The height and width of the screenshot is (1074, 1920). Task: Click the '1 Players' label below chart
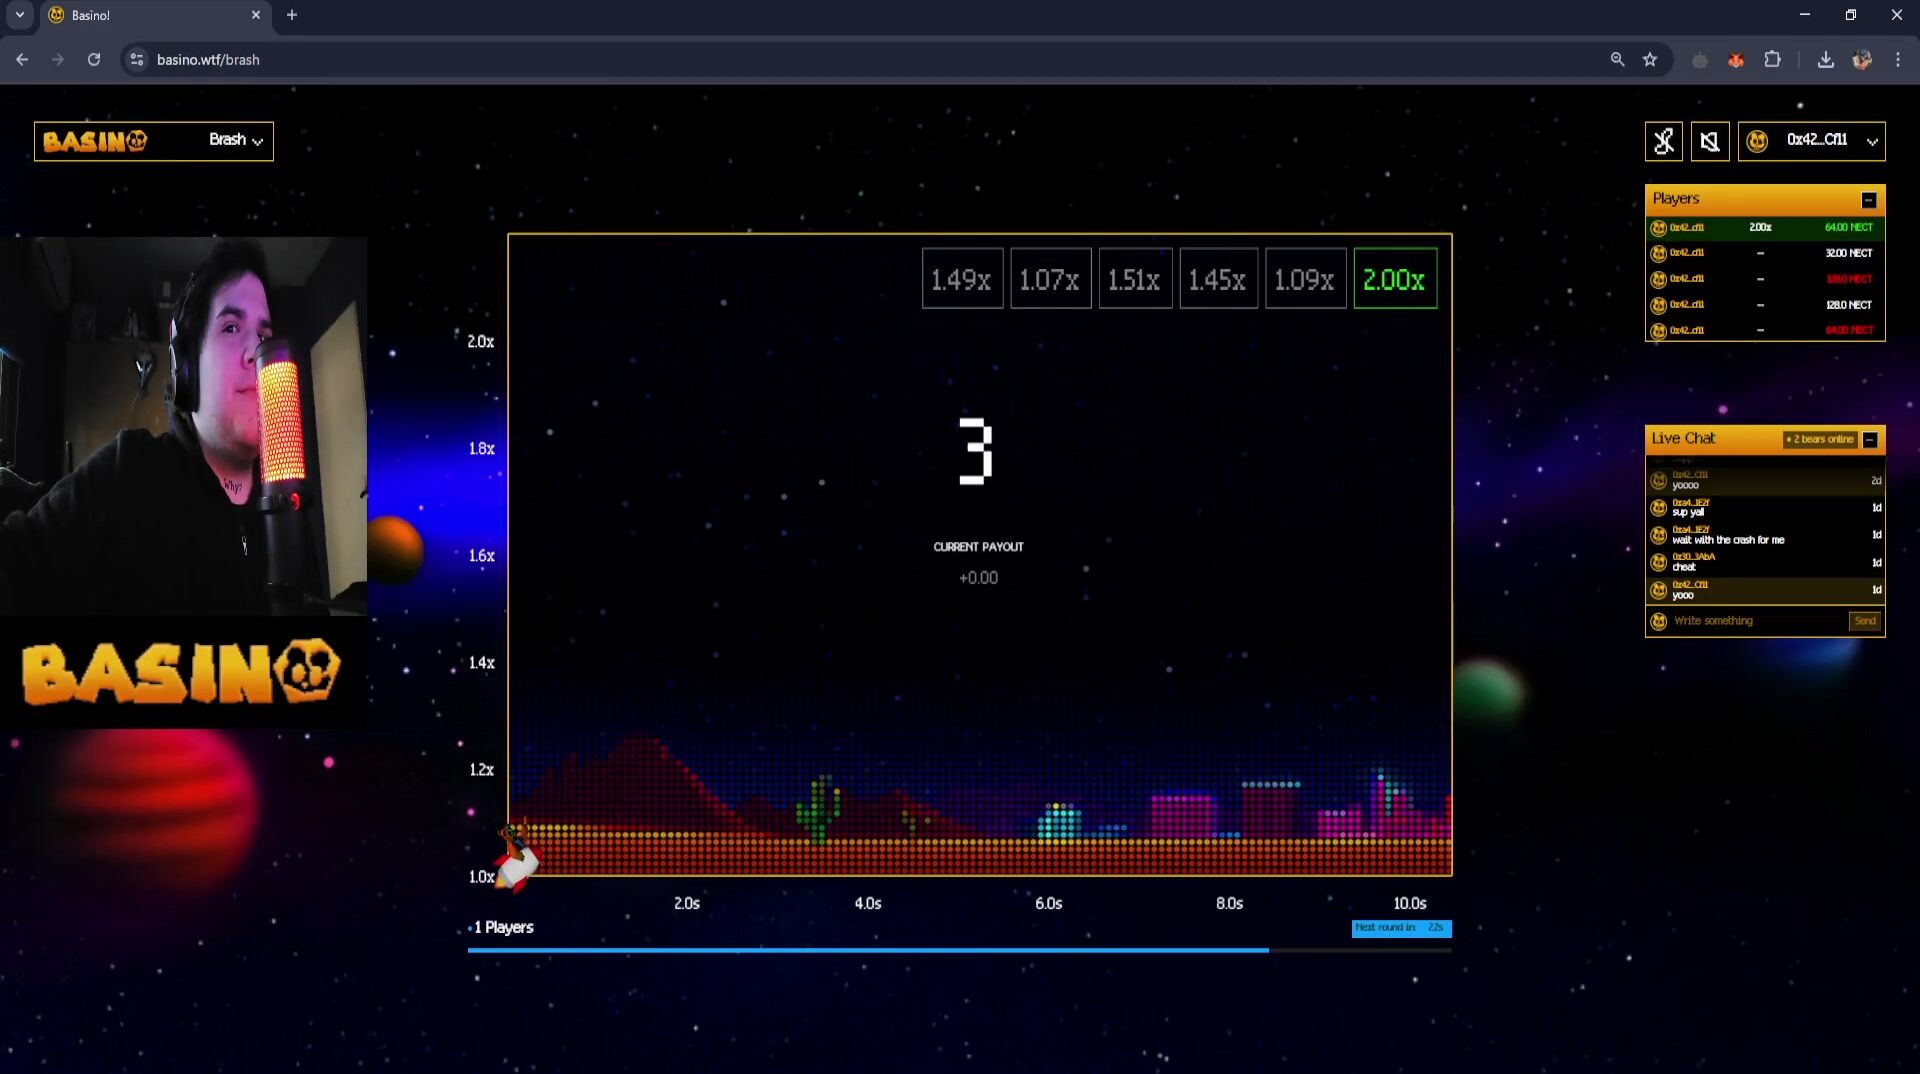click(x=503, y=928)
